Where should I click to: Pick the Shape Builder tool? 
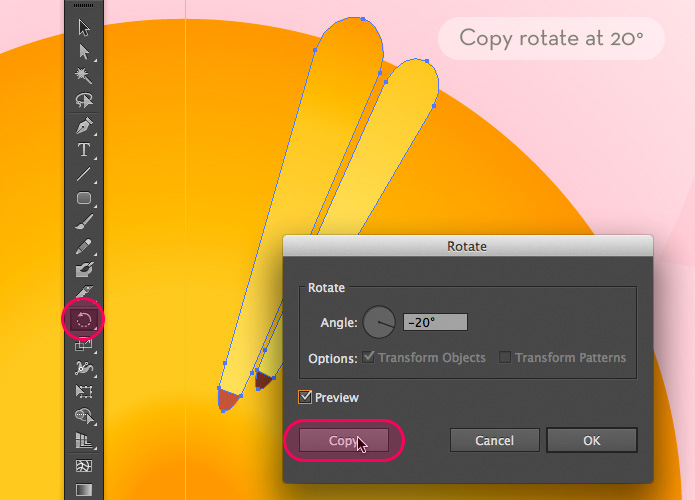click(x=84, y=416)
